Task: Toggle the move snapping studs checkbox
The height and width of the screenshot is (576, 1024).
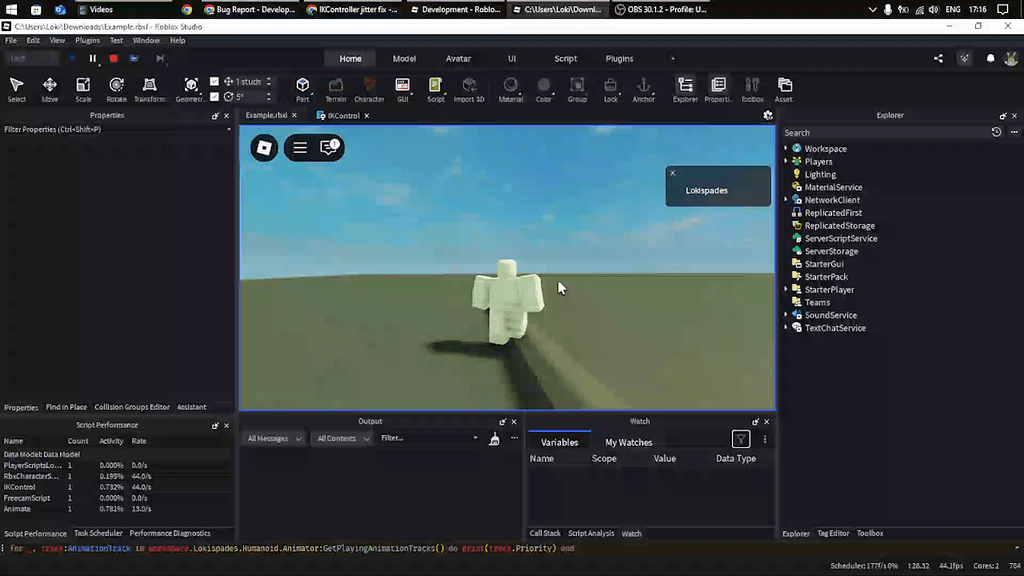Action: 214,82
